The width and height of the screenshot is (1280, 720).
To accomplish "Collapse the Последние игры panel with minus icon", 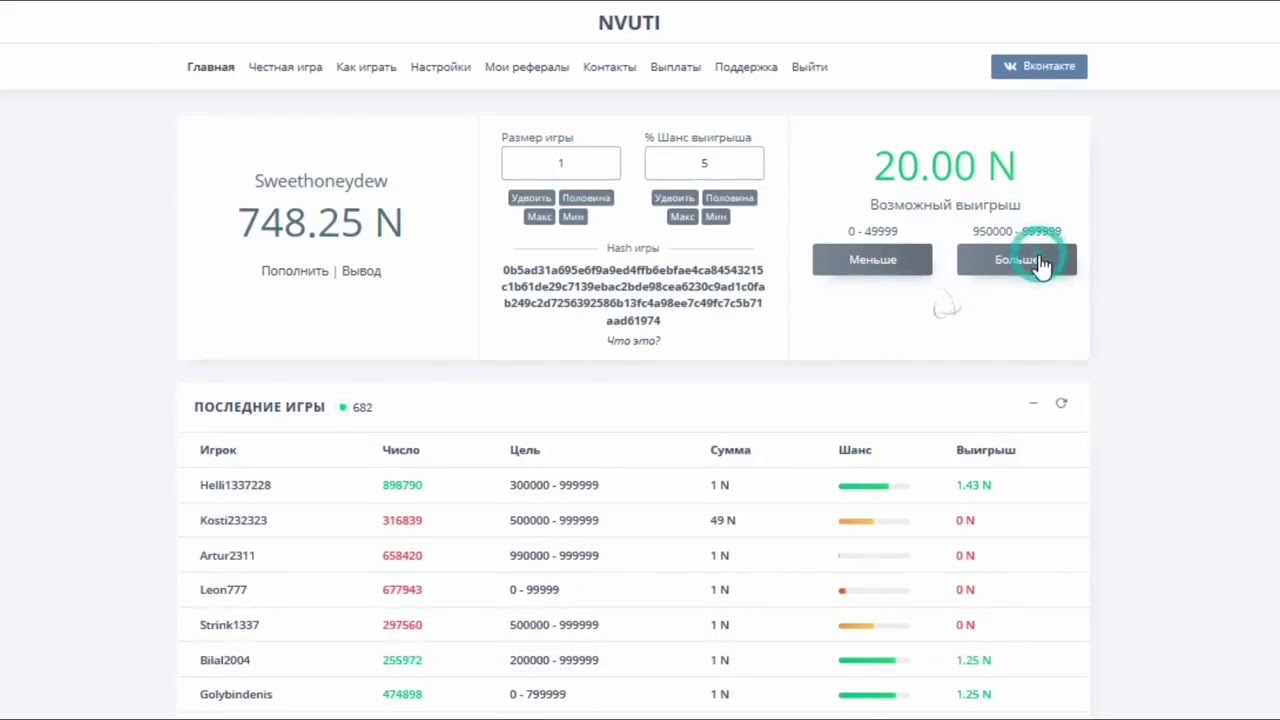I will (1033, 403).
